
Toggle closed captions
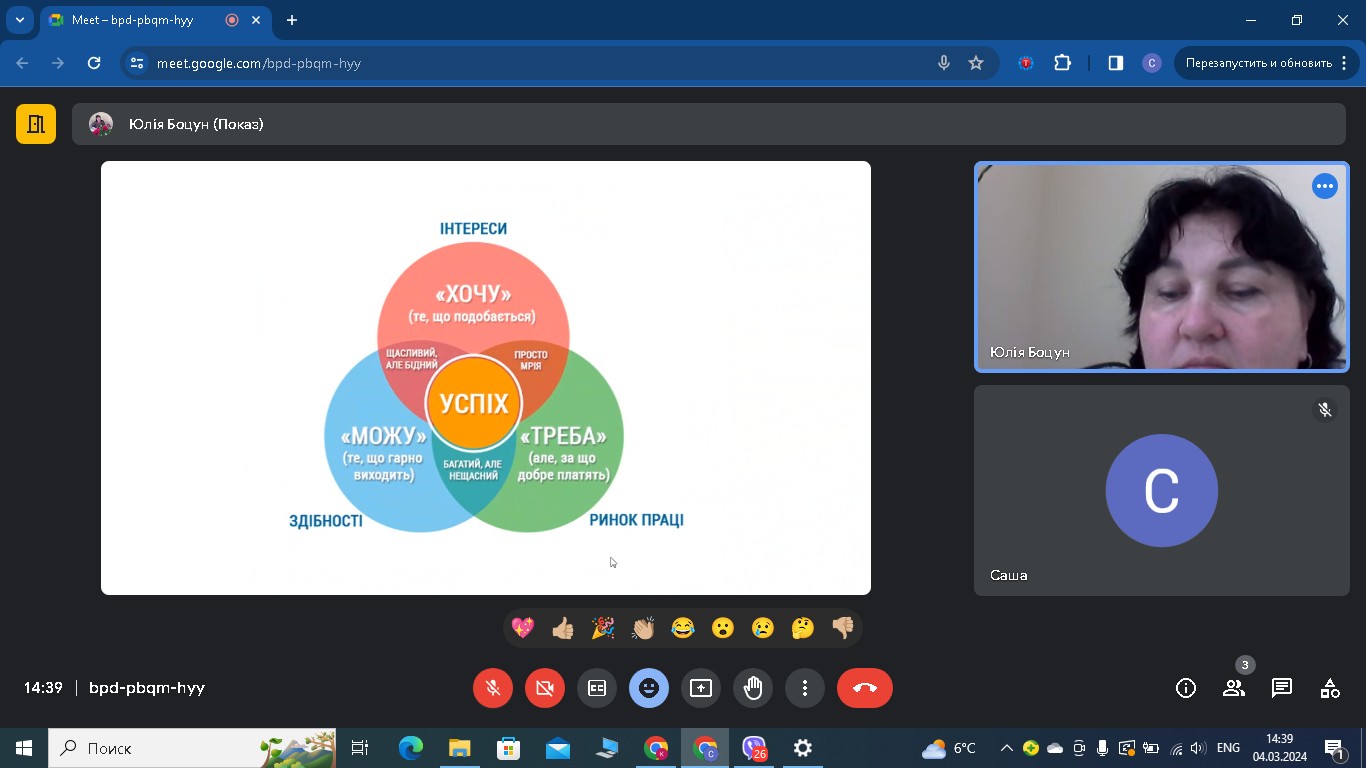[x=597, y=688]
